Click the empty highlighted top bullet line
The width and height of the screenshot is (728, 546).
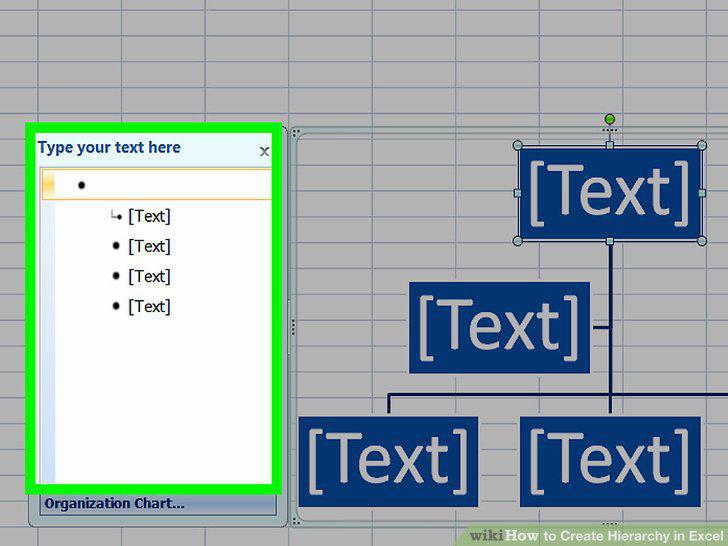click(x=156, y=185)
